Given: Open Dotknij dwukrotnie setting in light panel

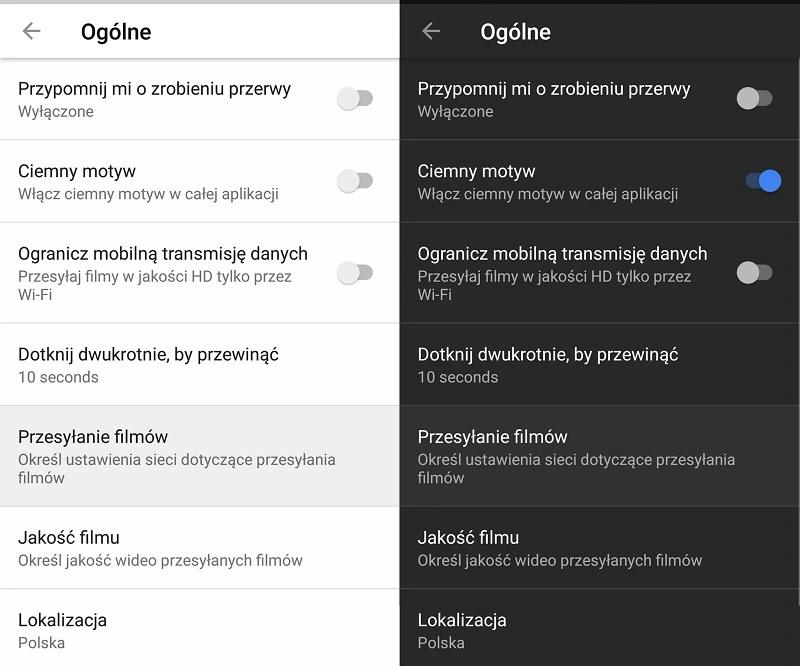Looking at the screenshot, I should (x=148, y=364).
